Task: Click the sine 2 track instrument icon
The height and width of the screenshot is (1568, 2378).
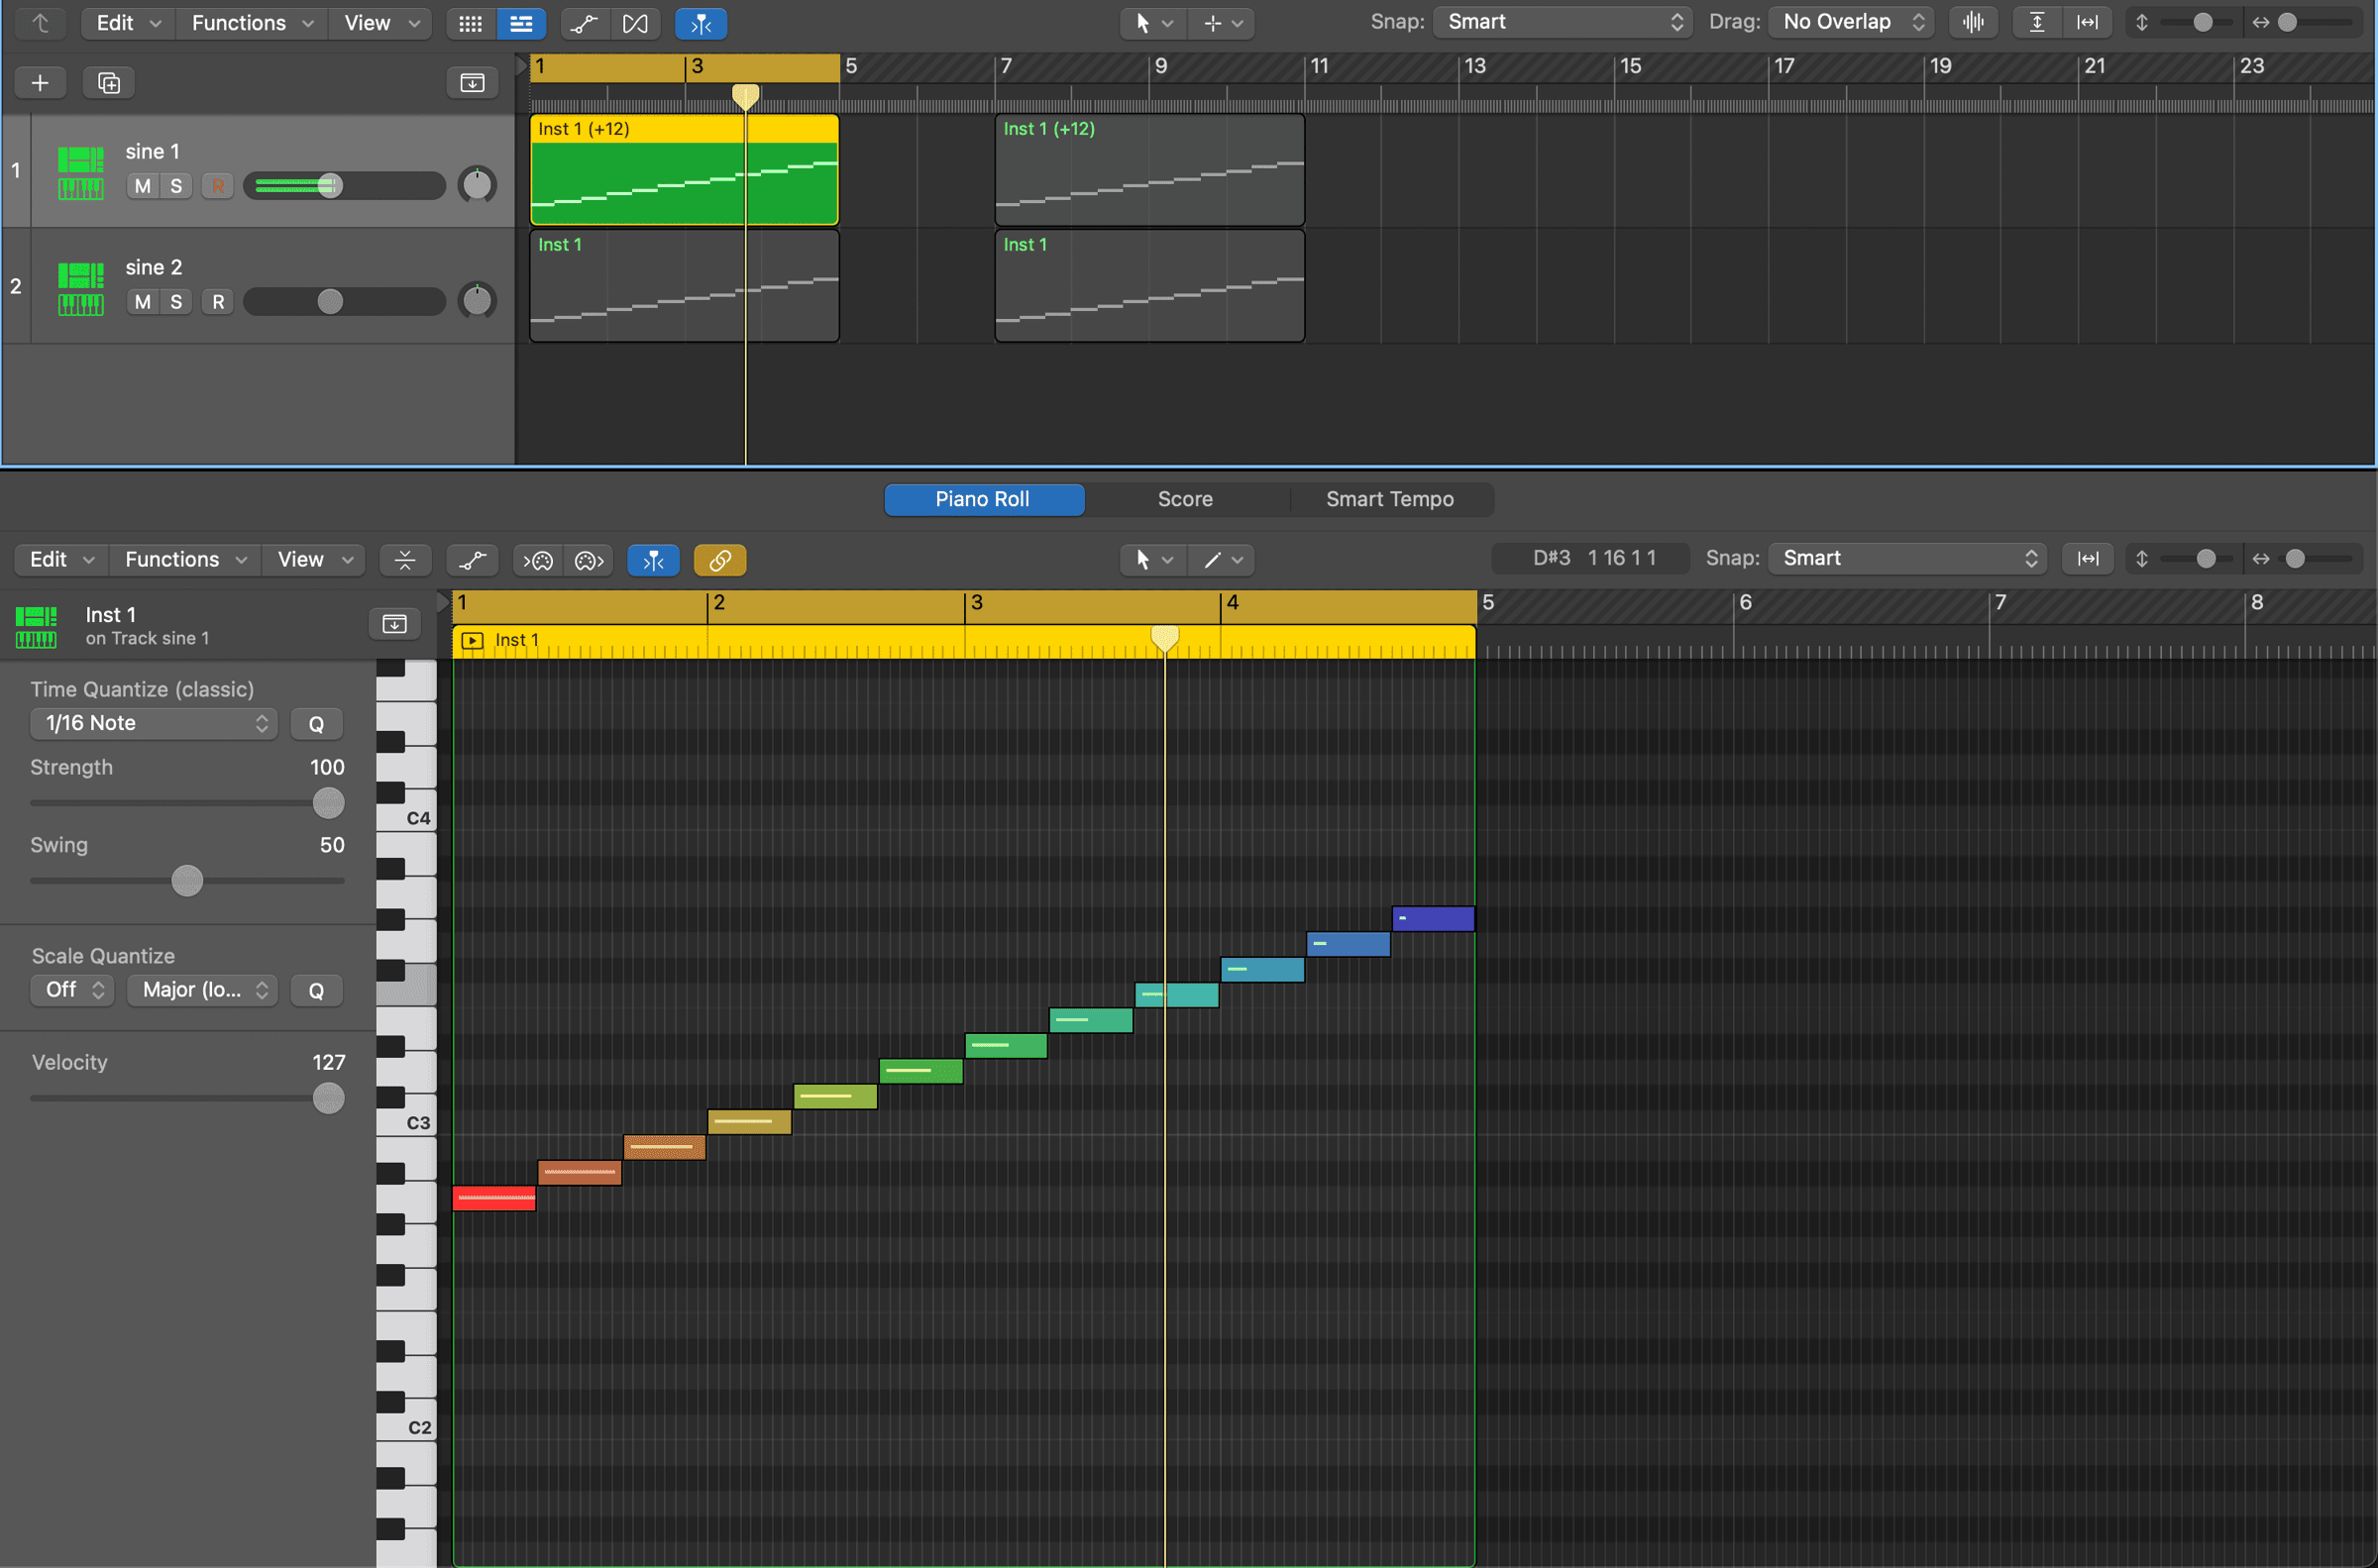Action: click(x=81, y=288)
